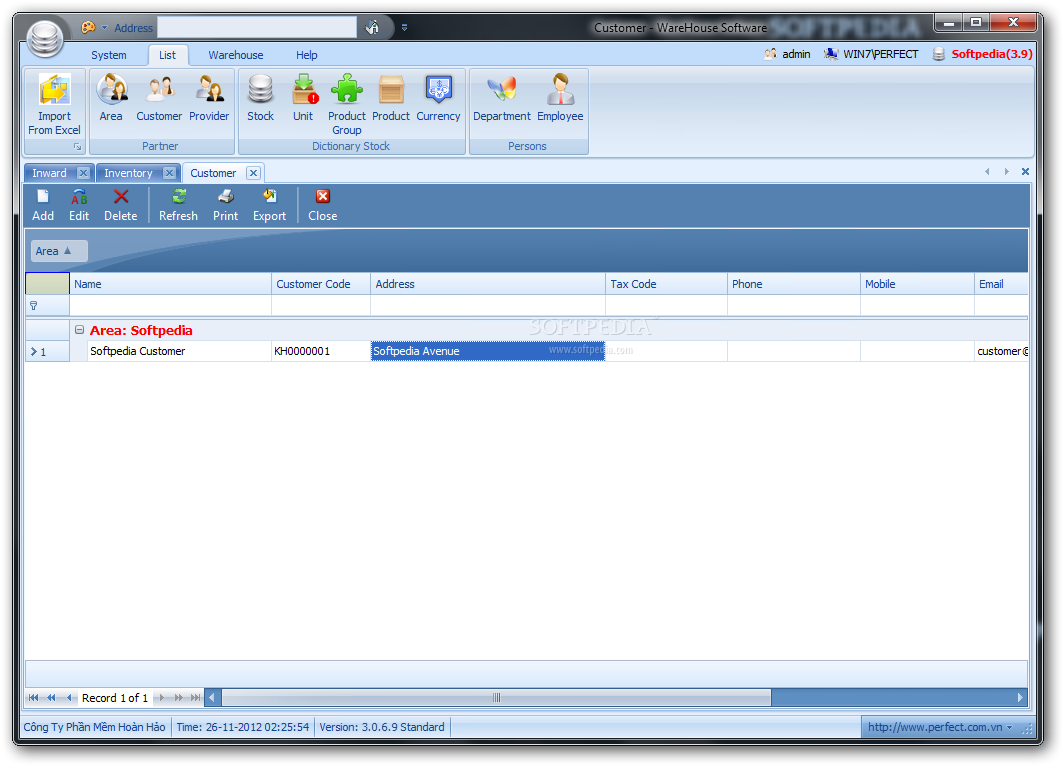Image resolution: width=1064 pixels, height=766 pixels.
Task: Sort by Name column header
Action: pyautogui.click(x=170, y=284)
